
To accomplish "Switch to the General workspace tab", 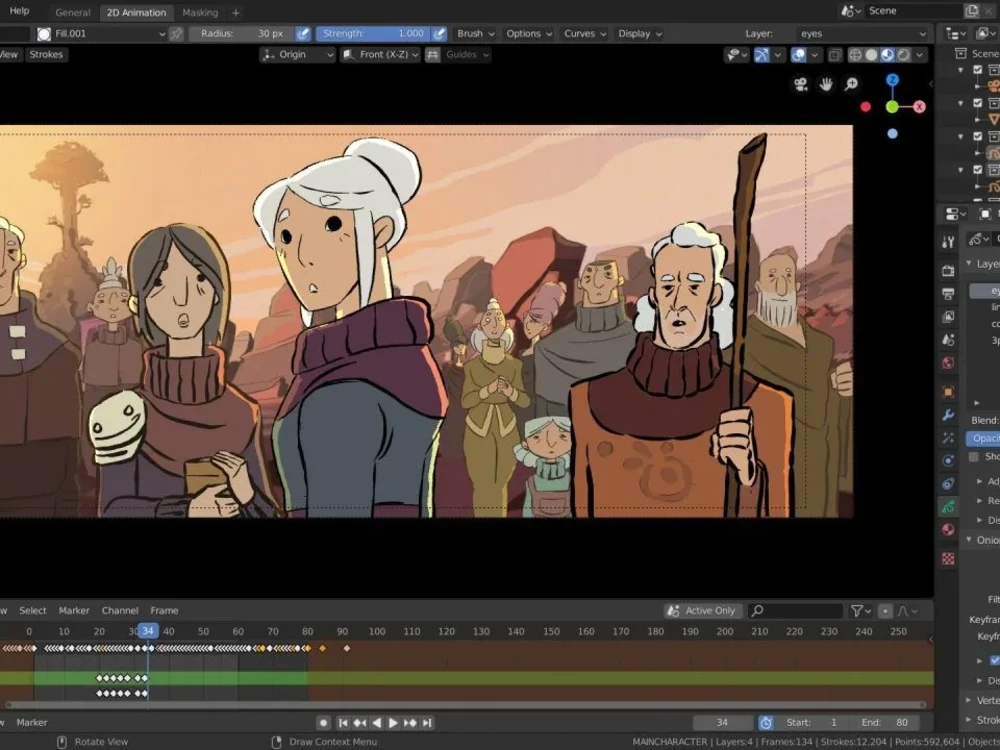I will click(x=73, y=12).
